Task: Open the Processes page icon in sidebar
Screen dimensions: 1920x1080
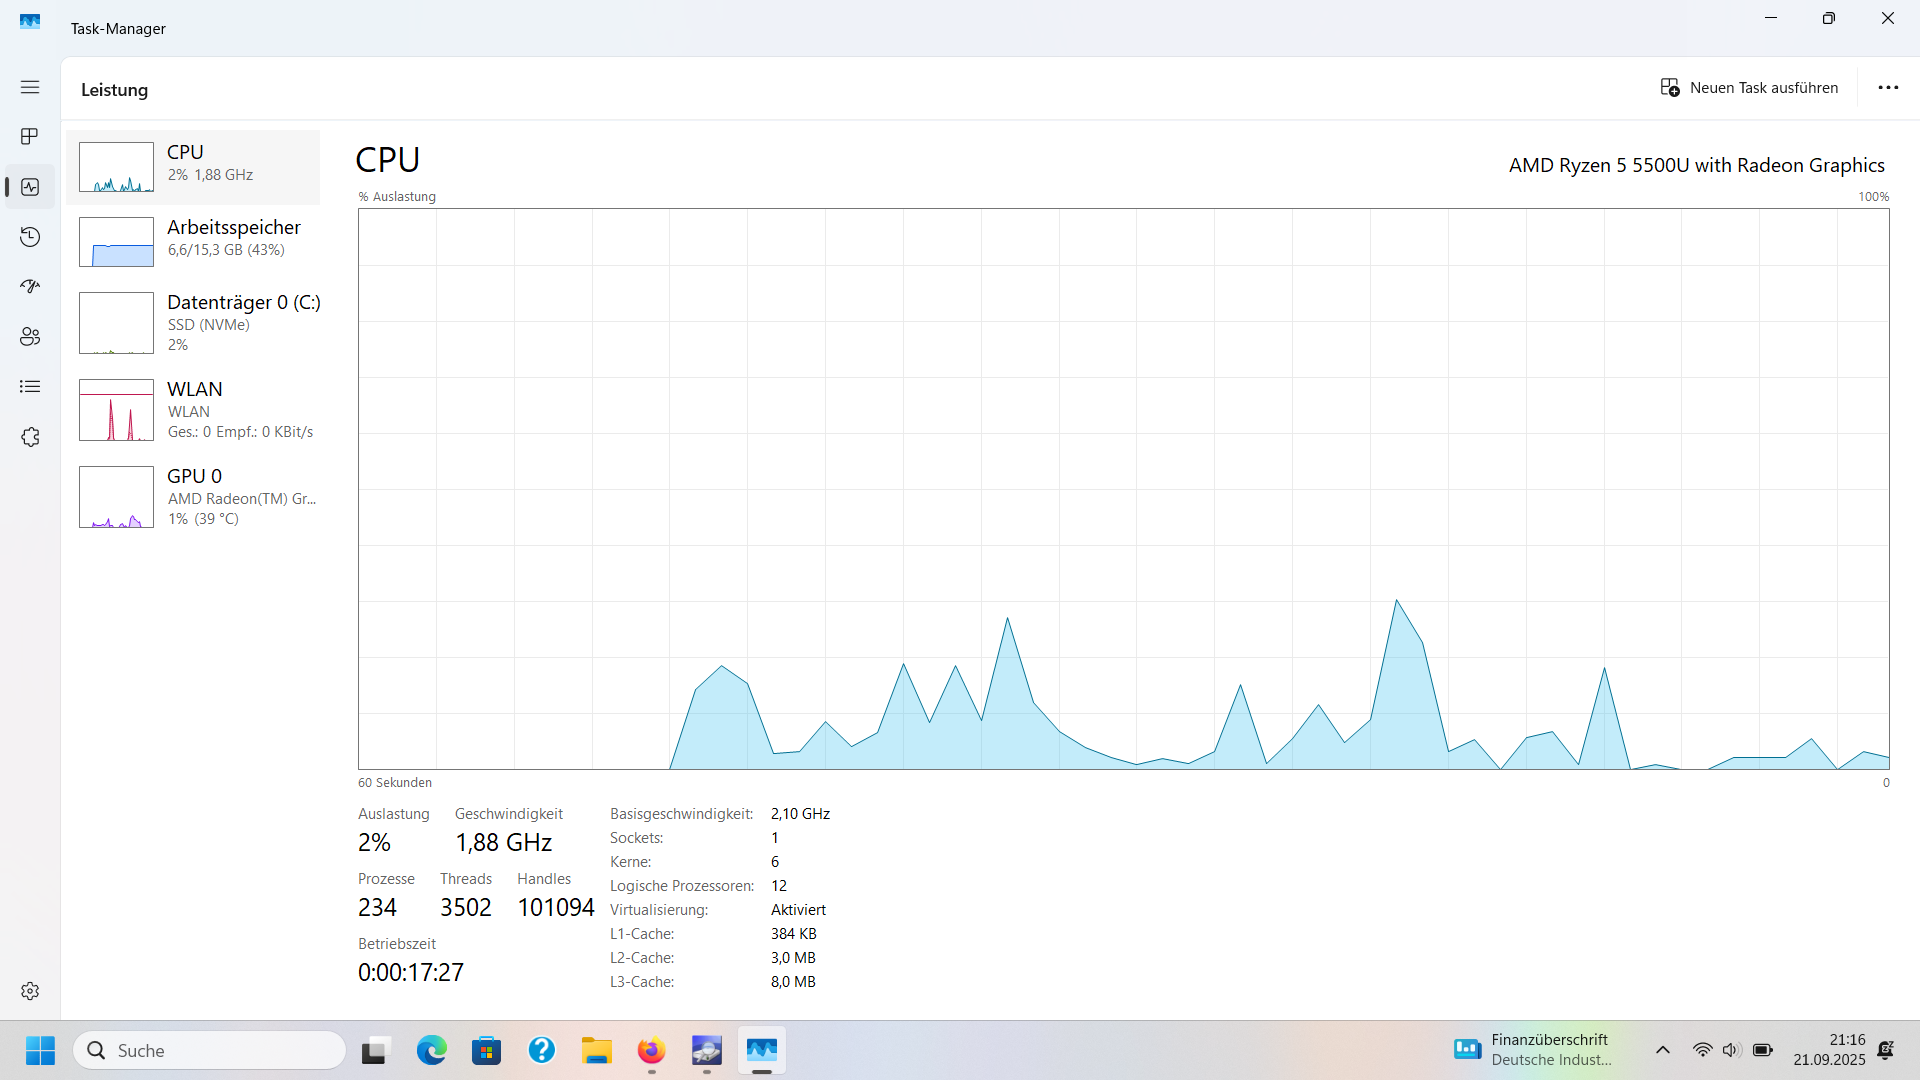Action: pos(30,136)
